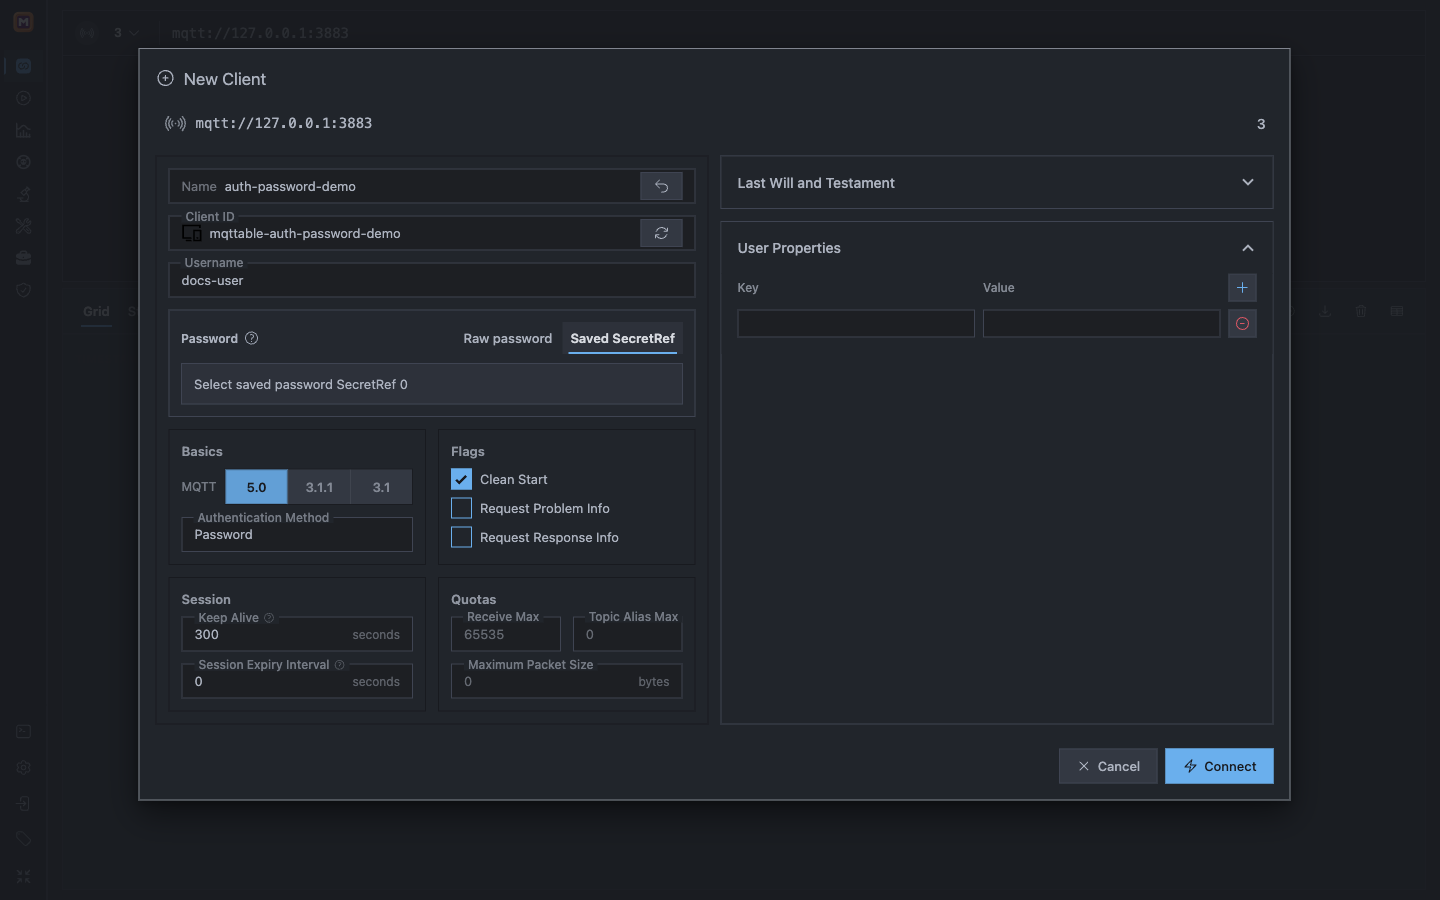Click the mqtt://127.0.0.1:3883 dialog address text
This screenshot has width=1440, height=900.
coord(283,123)
